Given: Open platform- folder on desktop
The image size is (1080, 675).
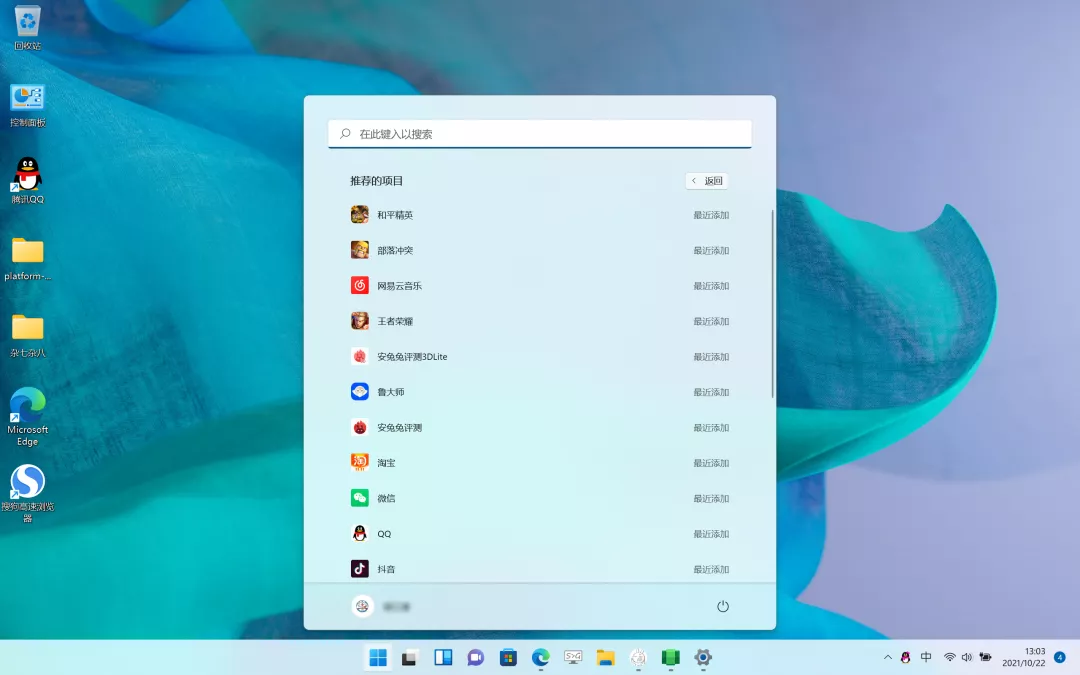Looking at the screenshot, I should coord(28,259).
